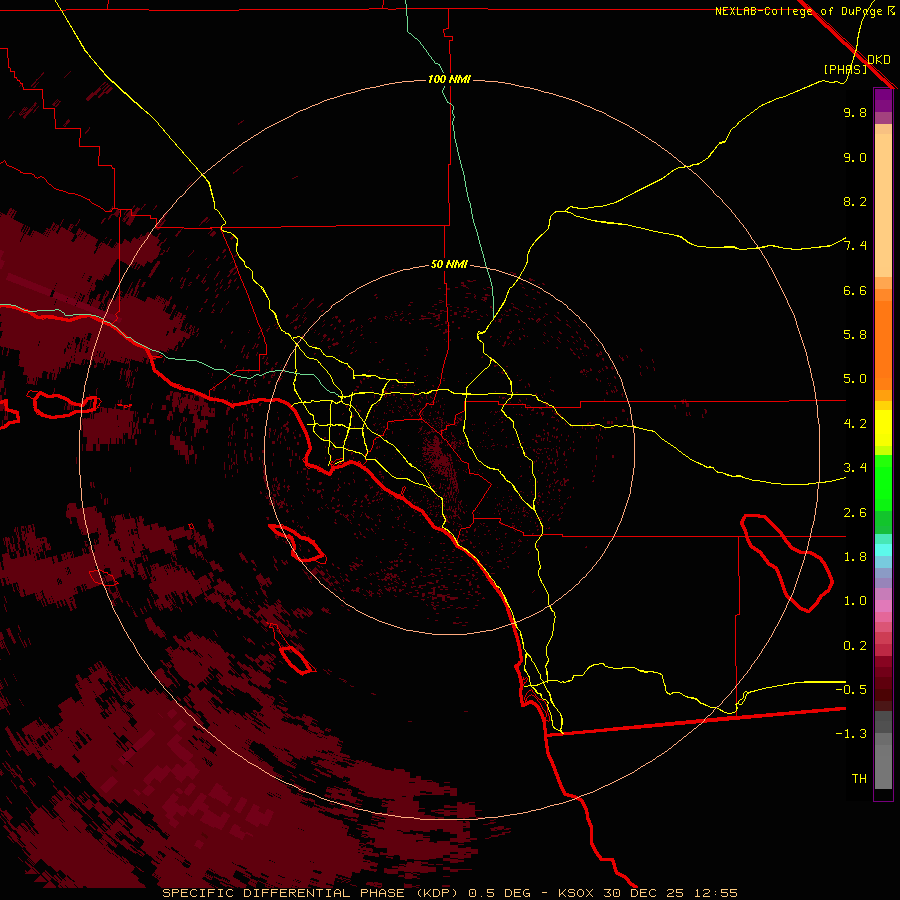Image resolution: width=900 pixels, height=900 pixels.
Task: Click the 4.2 value on color scale
Action: [x=855, y=424]
